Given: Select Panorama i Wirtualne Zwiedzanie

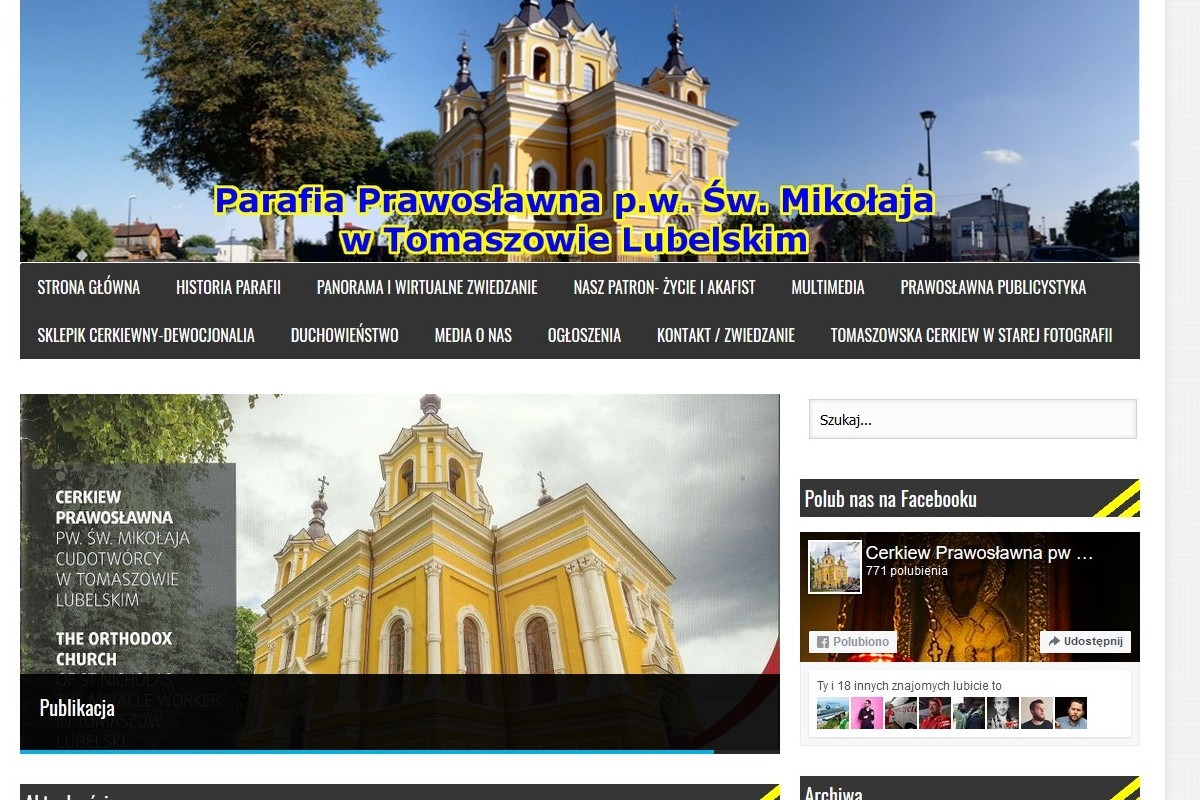Looking at the screenshot, I should (427, 287).
